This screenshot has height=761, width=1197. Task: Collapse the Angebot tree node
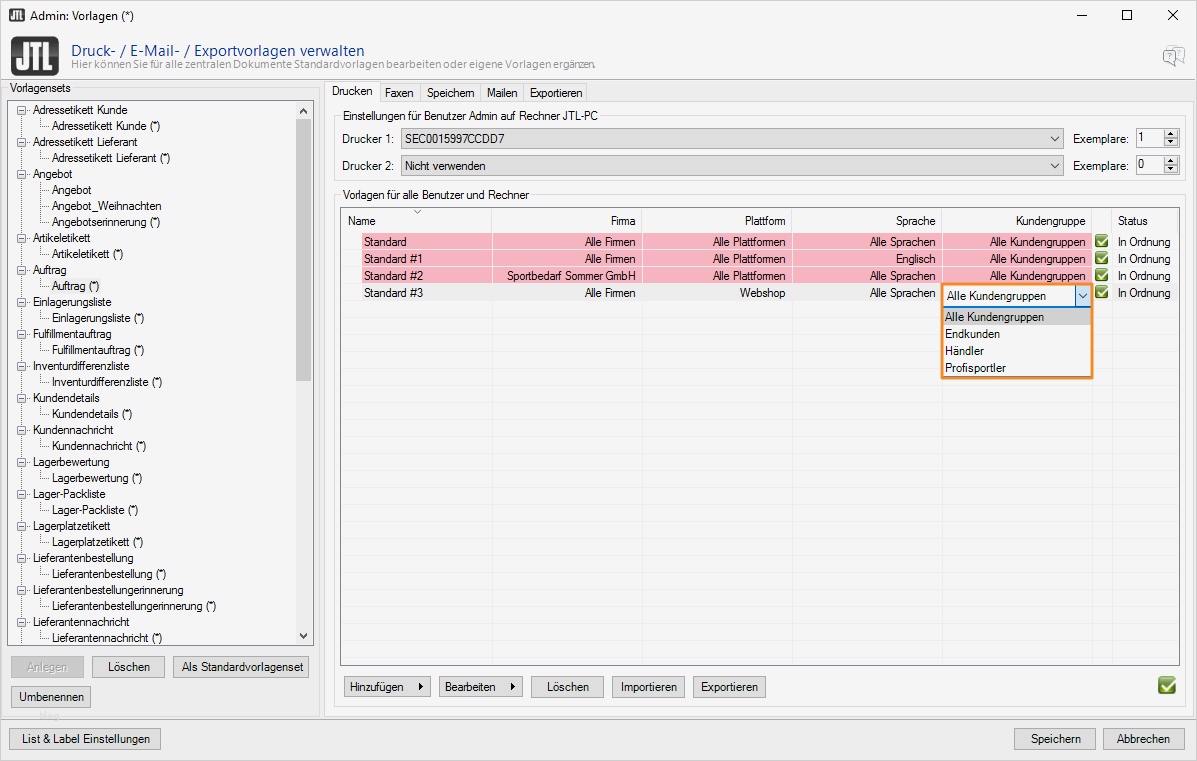tap(22, 174)
